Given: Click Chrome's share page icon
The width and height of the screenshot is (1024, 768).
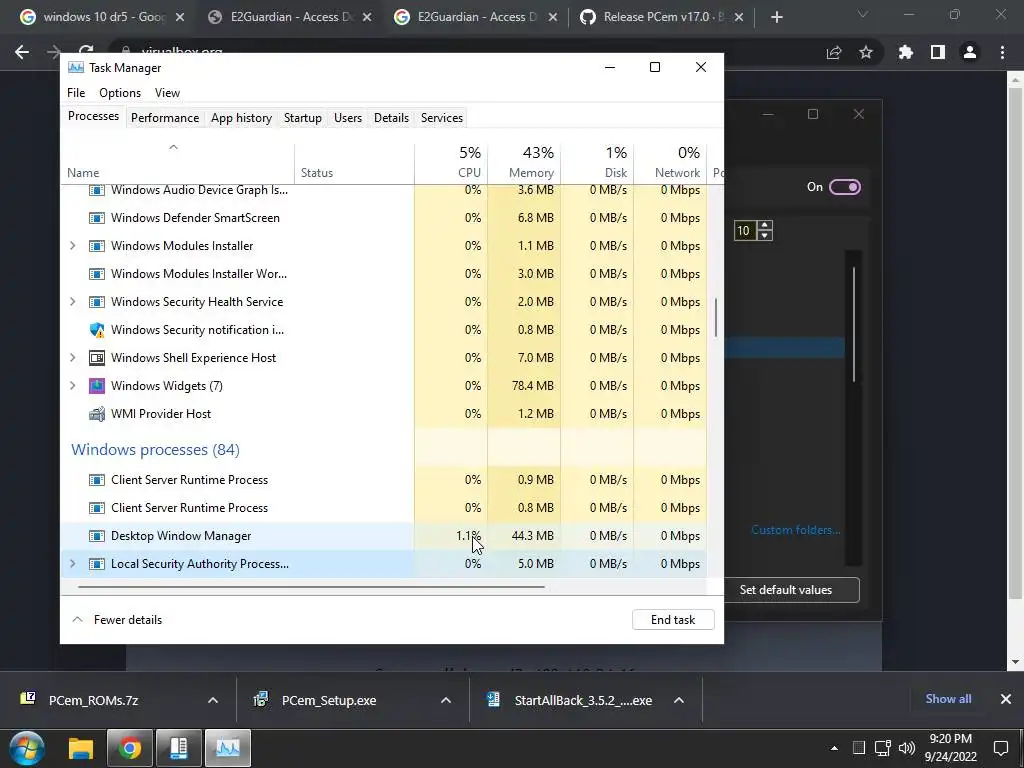Looking at the screenshot, I should tap(834, 52).
